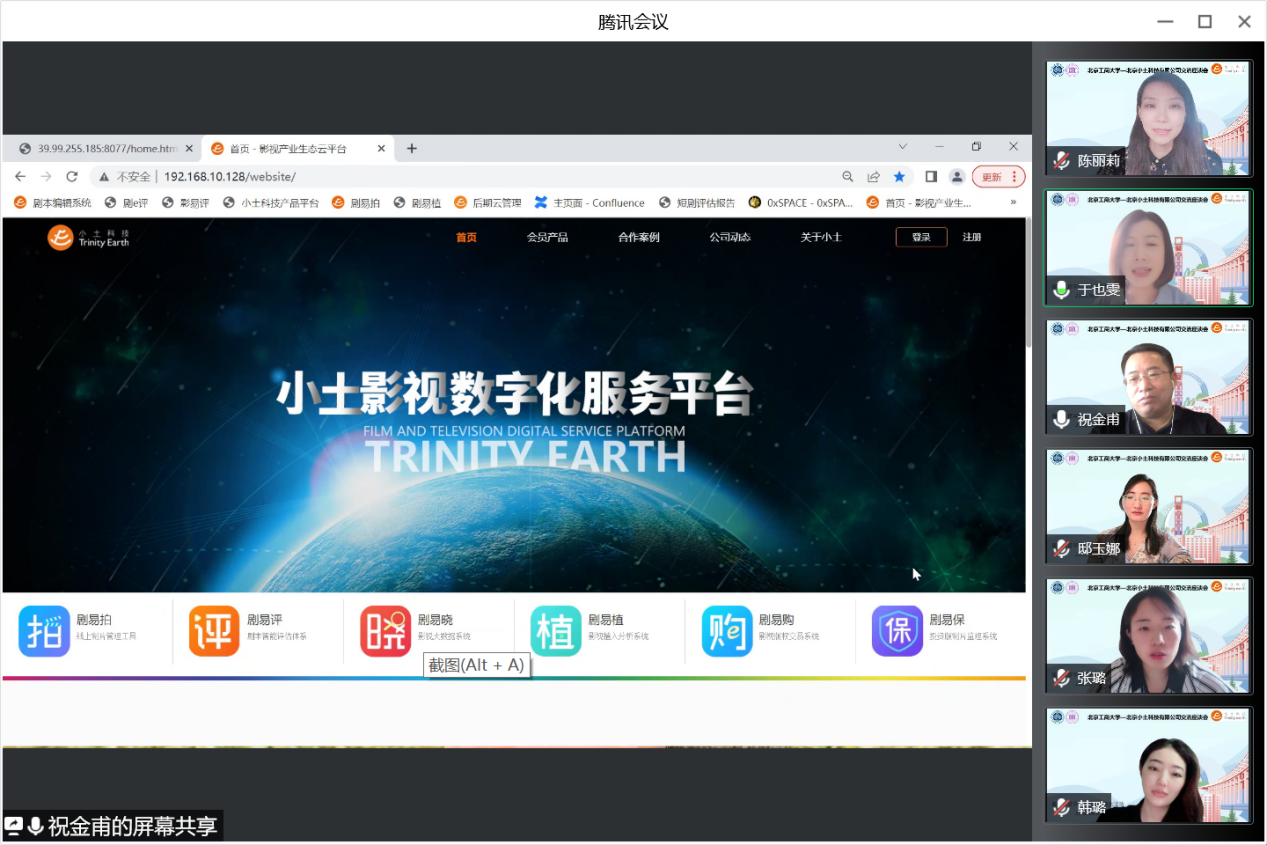Image resolution: width=1267 pixels, height=845 pixels.
Task: Open the browser 更新 menu button
Action: (998, 177)
